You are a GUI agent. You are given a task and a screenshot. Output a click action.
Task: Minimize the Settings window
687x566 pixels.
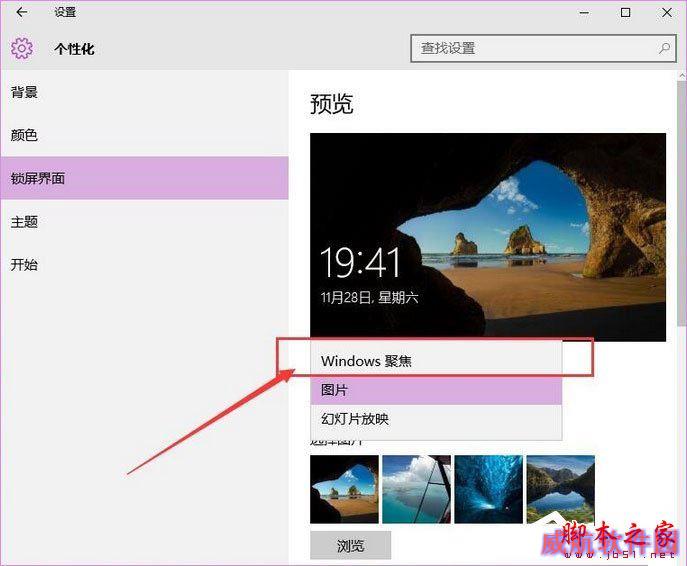pos(584,13)
